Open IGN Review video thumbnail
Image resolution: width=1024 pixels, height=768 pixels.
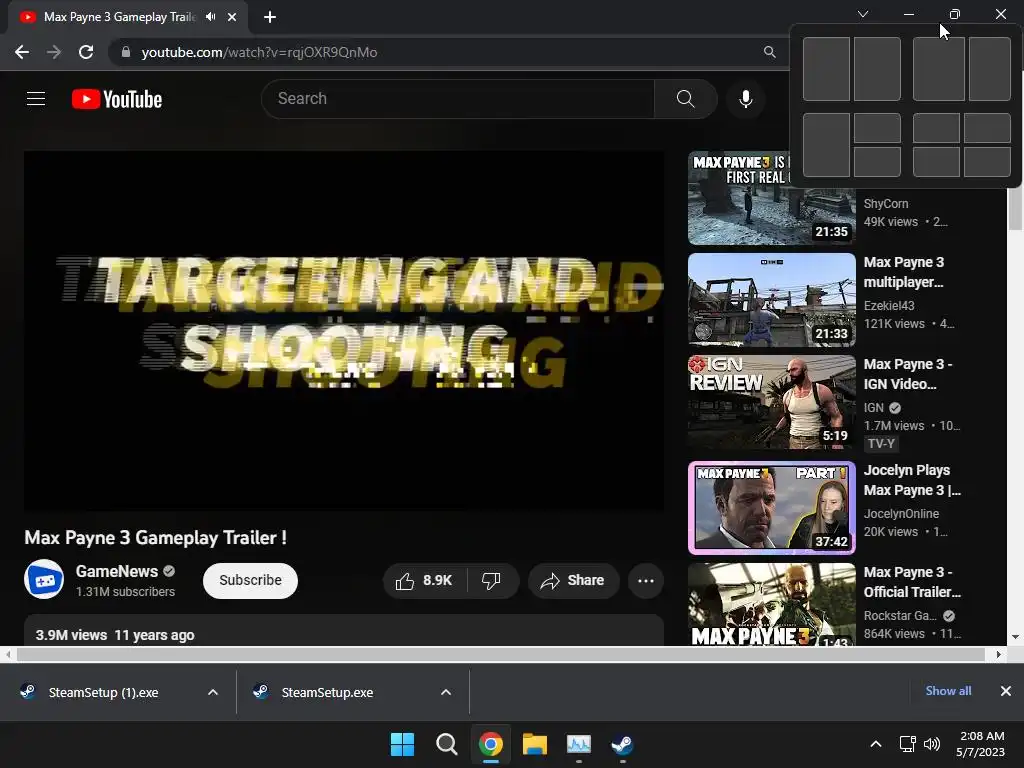click(771, 402)
